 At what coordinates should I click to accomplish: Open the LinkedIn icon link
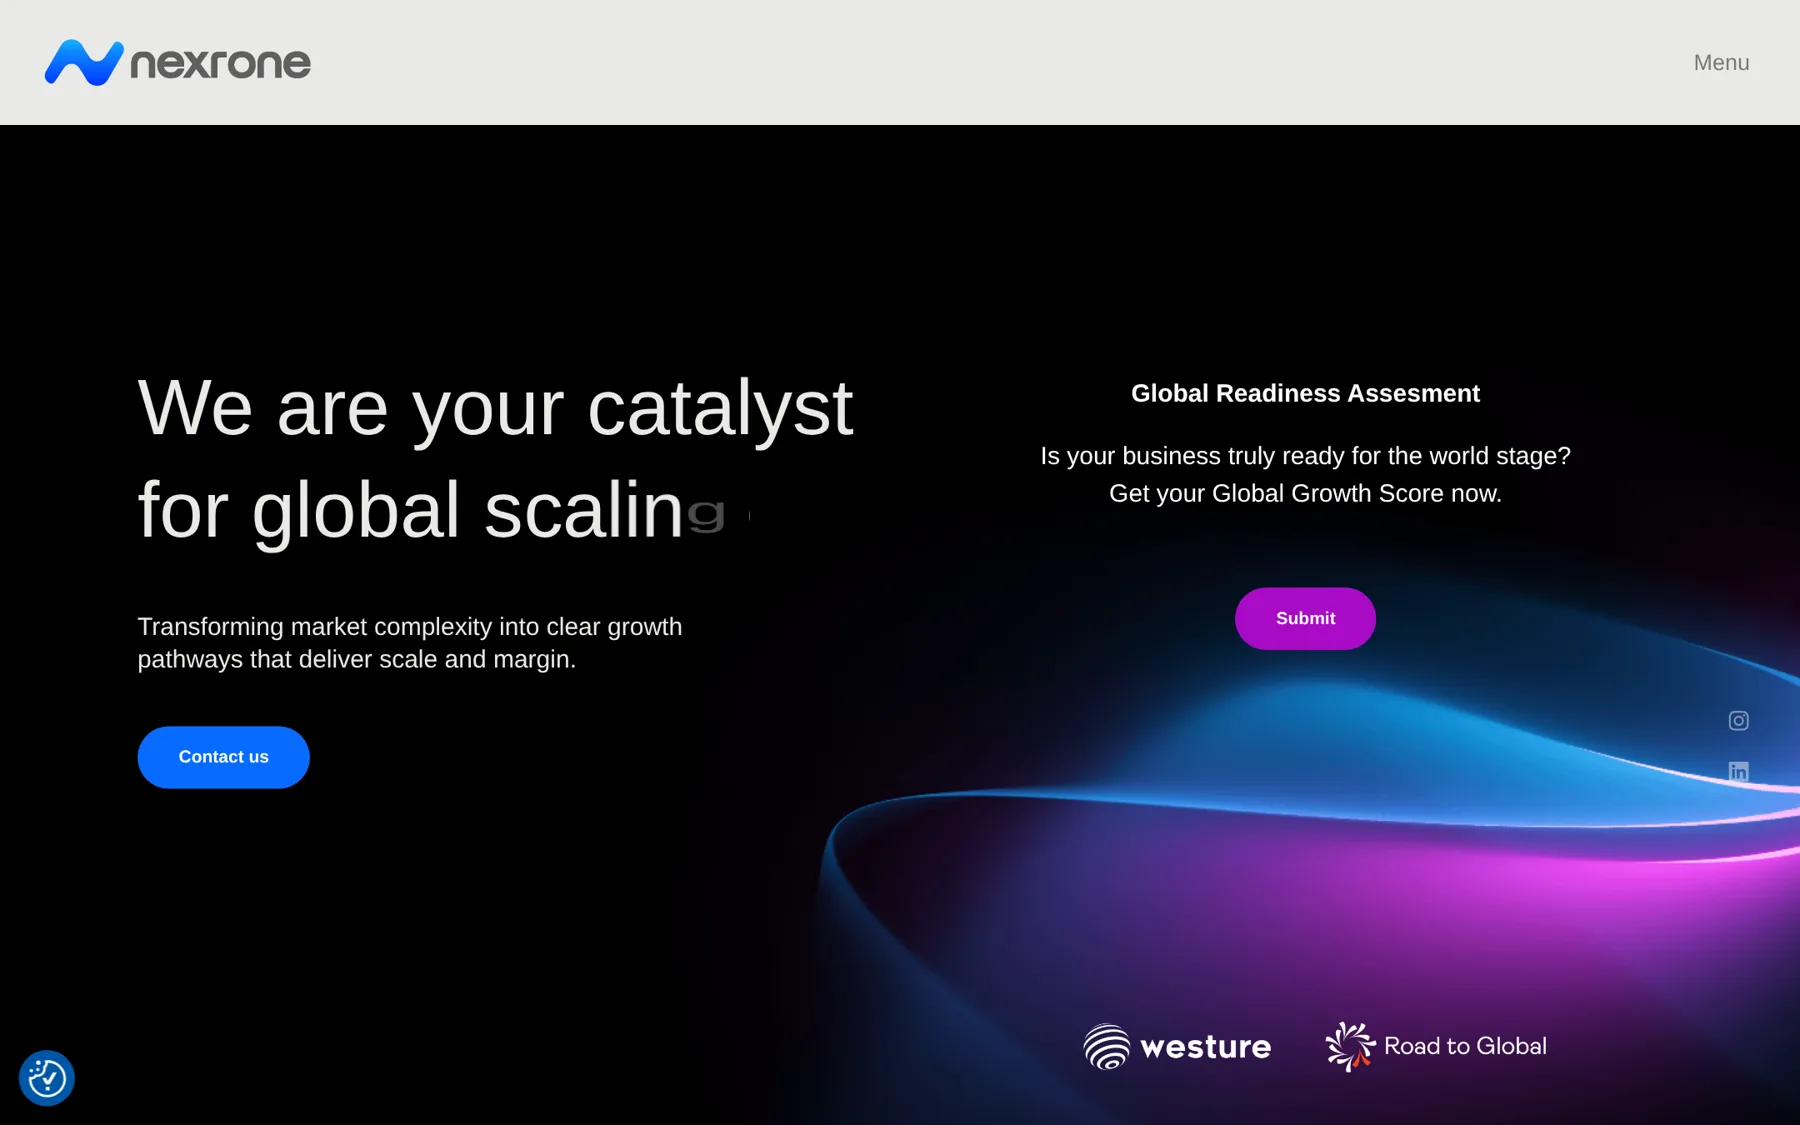1739,771
